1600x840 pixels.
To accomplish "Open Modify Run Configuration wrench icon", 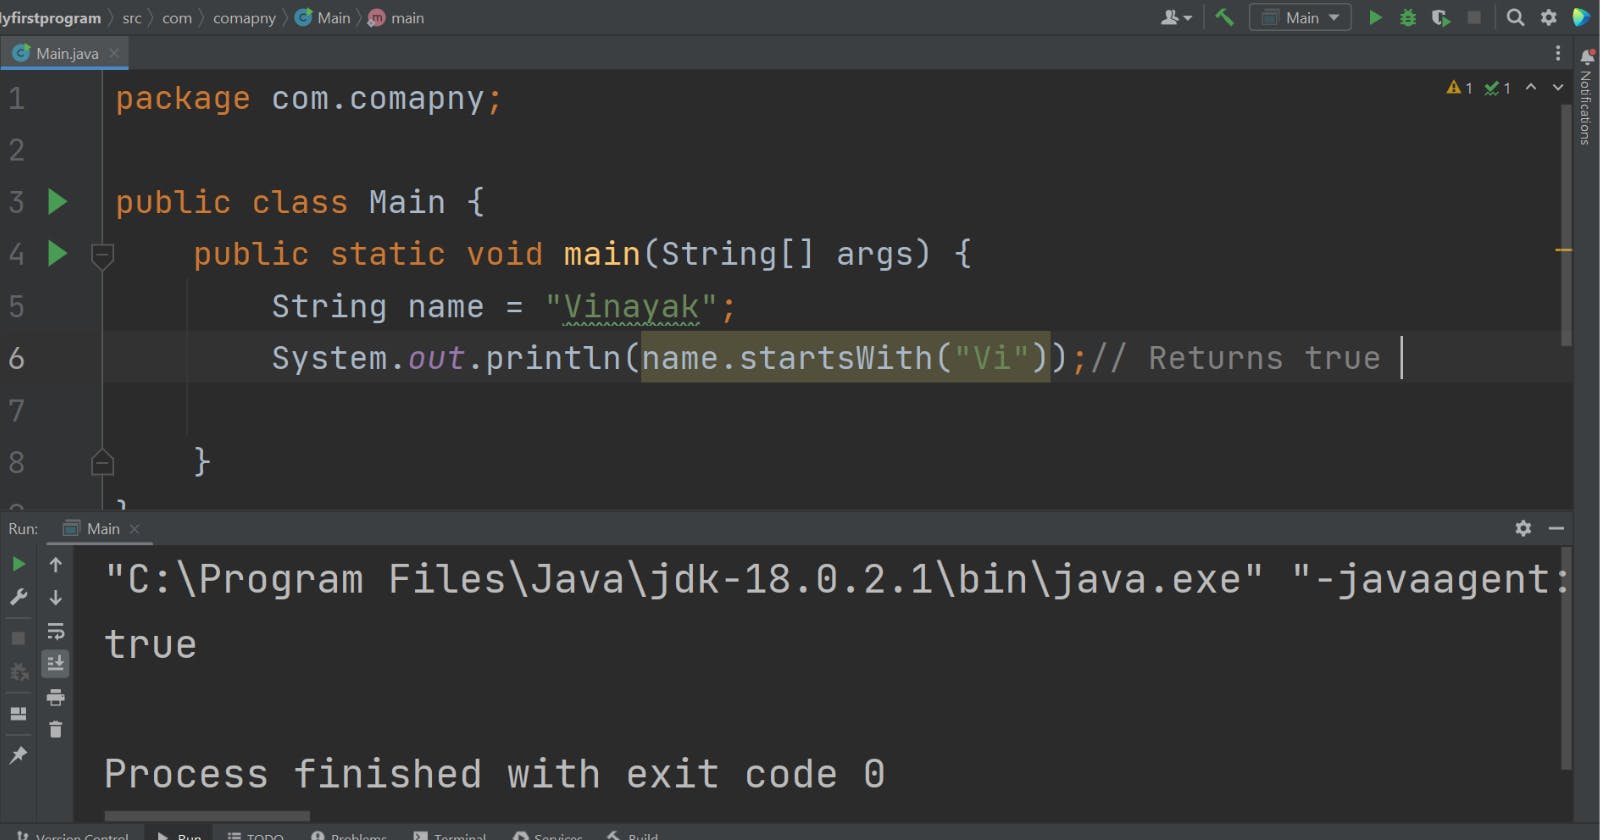I will pyautogui.click(x=18, y=597).
